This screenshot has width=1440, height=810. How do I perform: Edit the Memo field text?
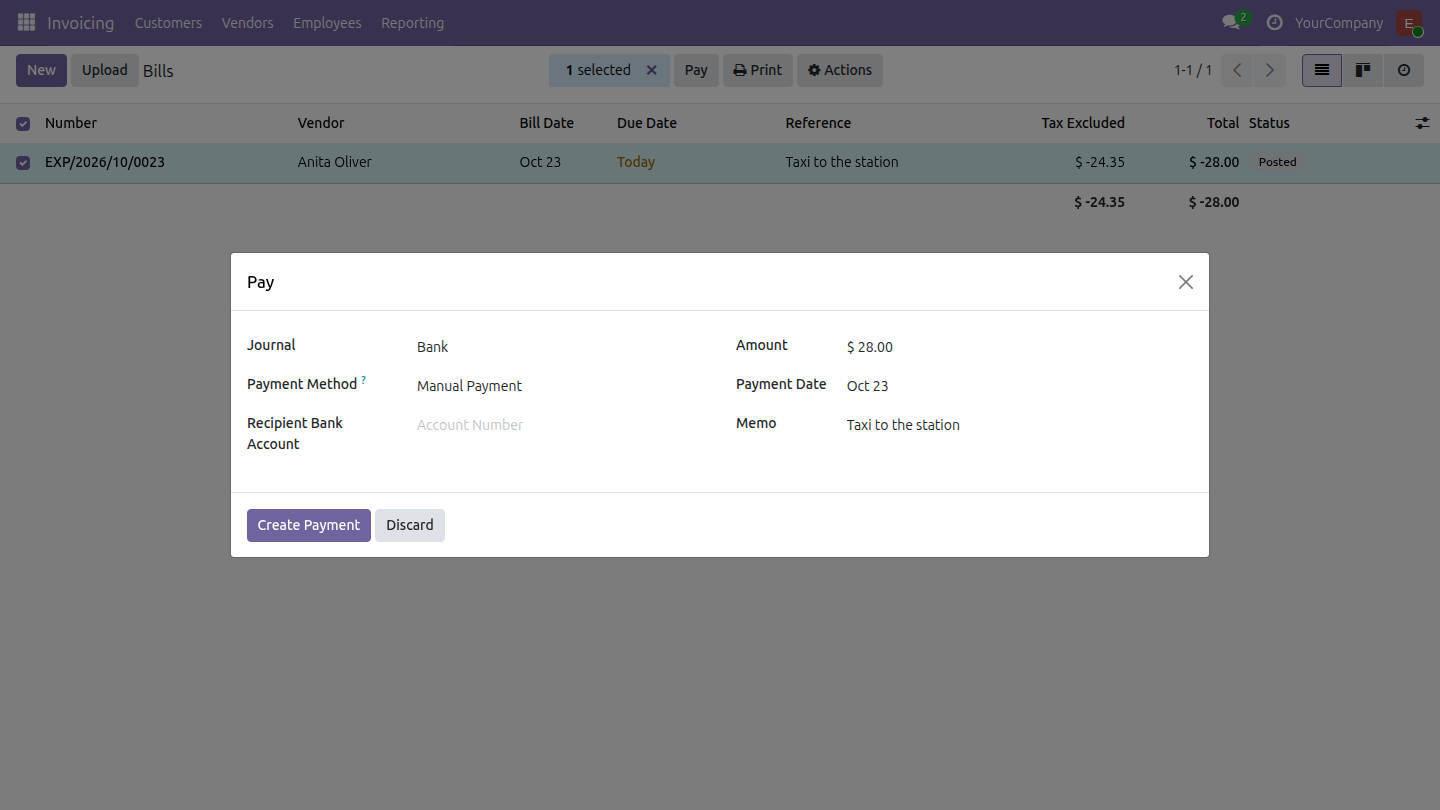(x=1019, y=425)
